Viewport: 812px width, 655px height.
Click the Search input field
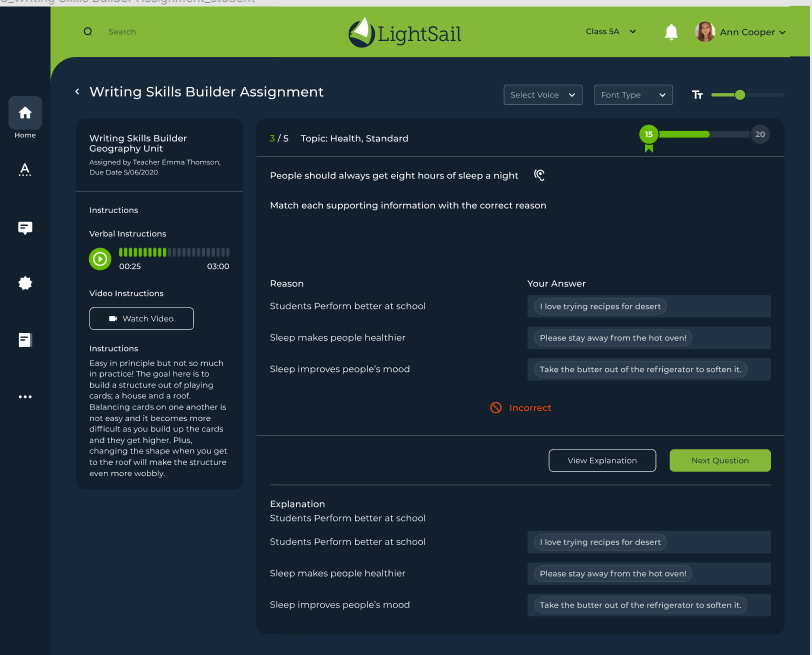pyautogui.click(x=122, y=32)
